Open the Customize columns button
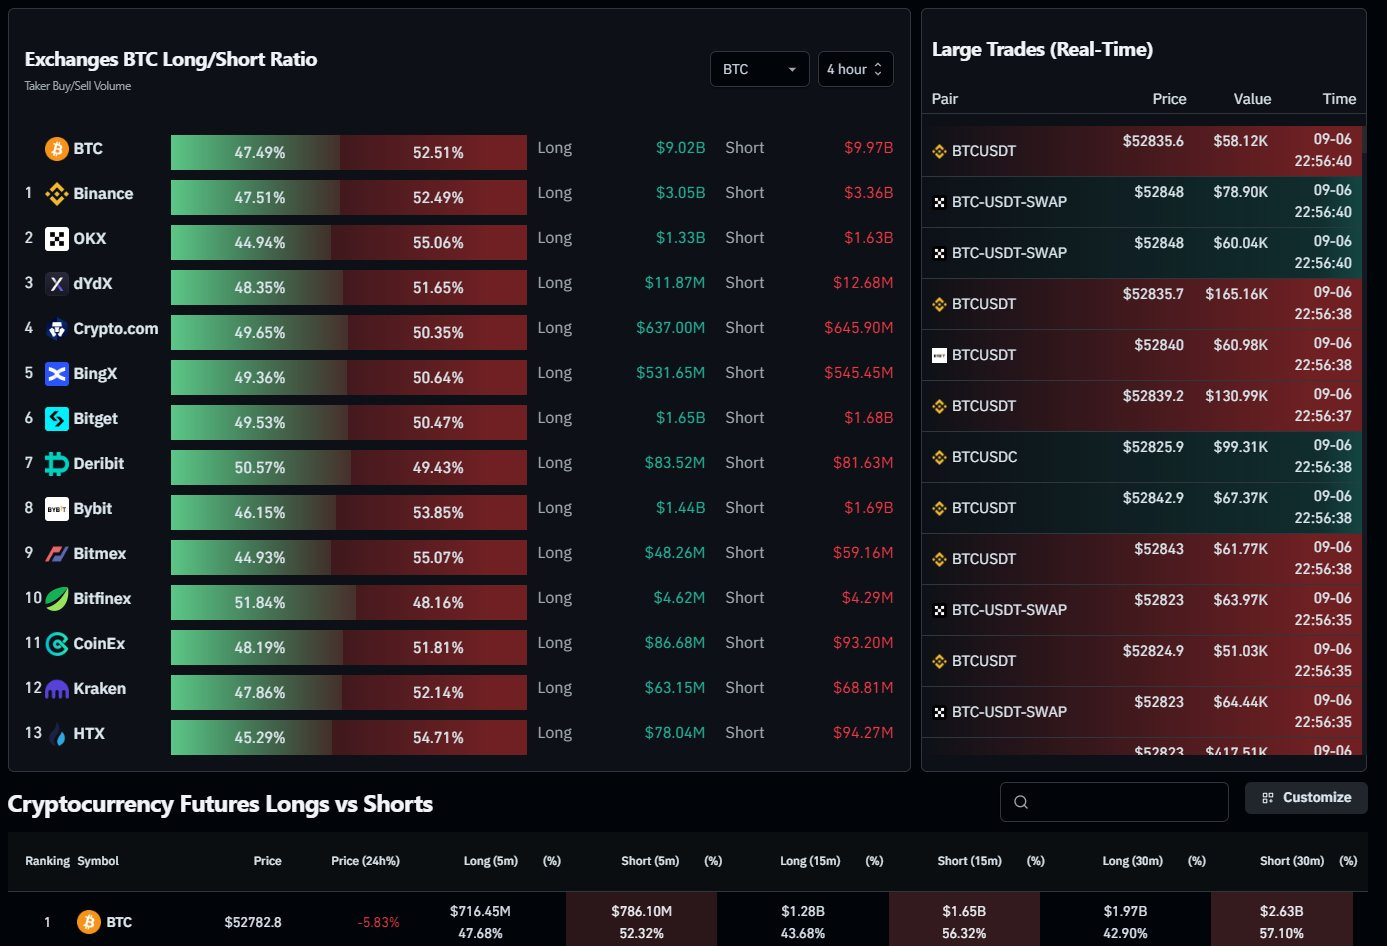 (x=1306, y=798)
